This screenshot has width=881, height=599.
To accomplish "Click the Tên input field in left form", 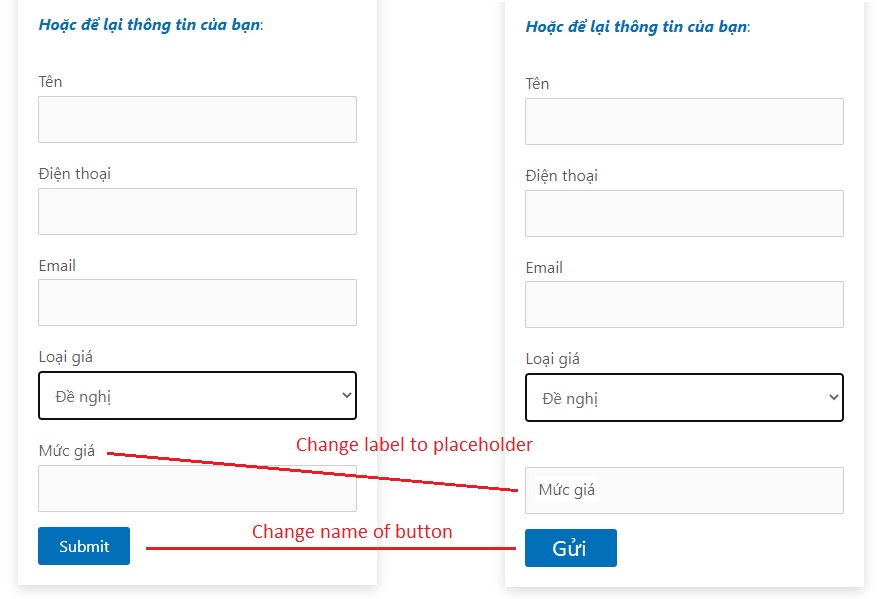I will [x=197, y=119].
